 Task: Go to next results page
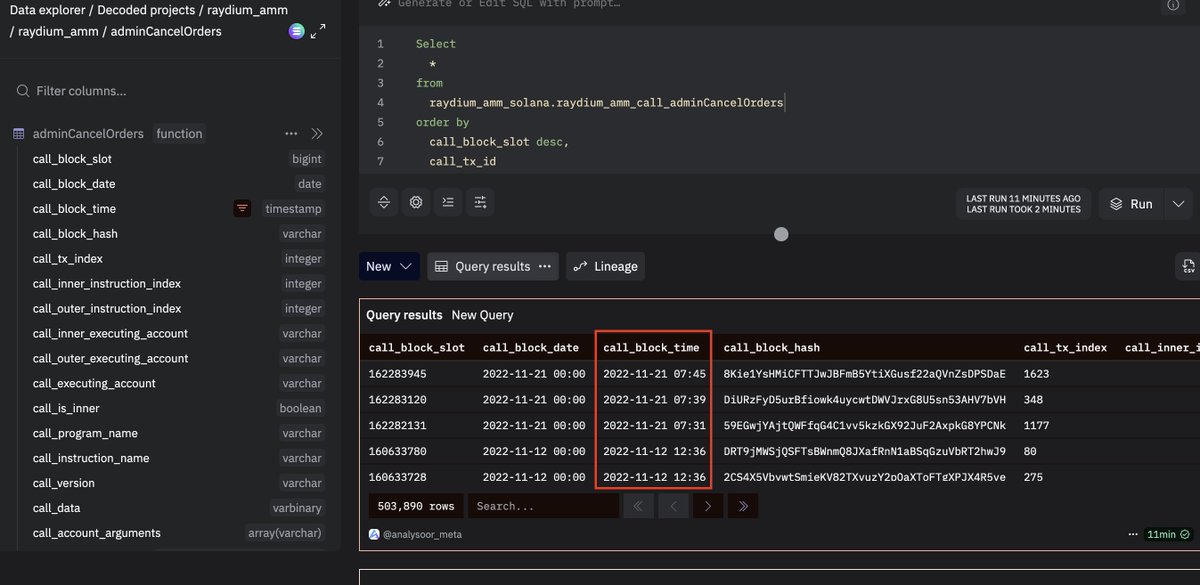point(708,506)
